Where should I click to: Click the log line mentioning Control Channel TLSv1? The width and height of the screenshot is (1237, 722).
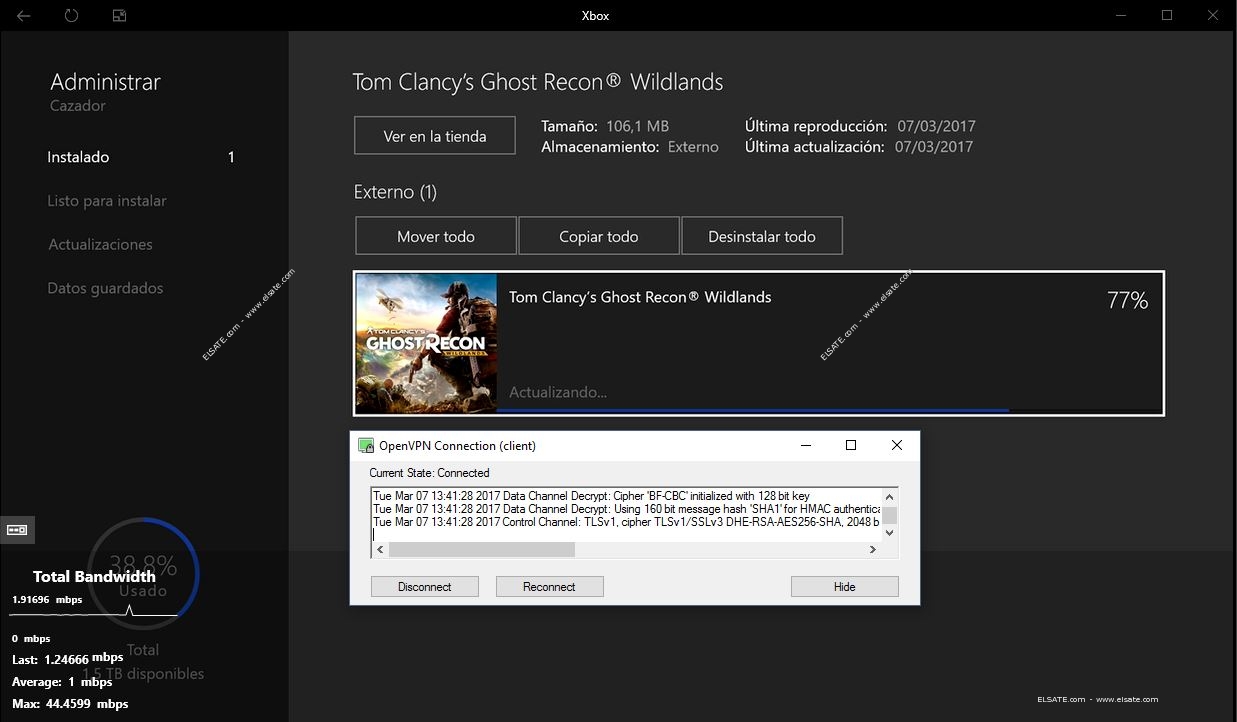point(626,522)
